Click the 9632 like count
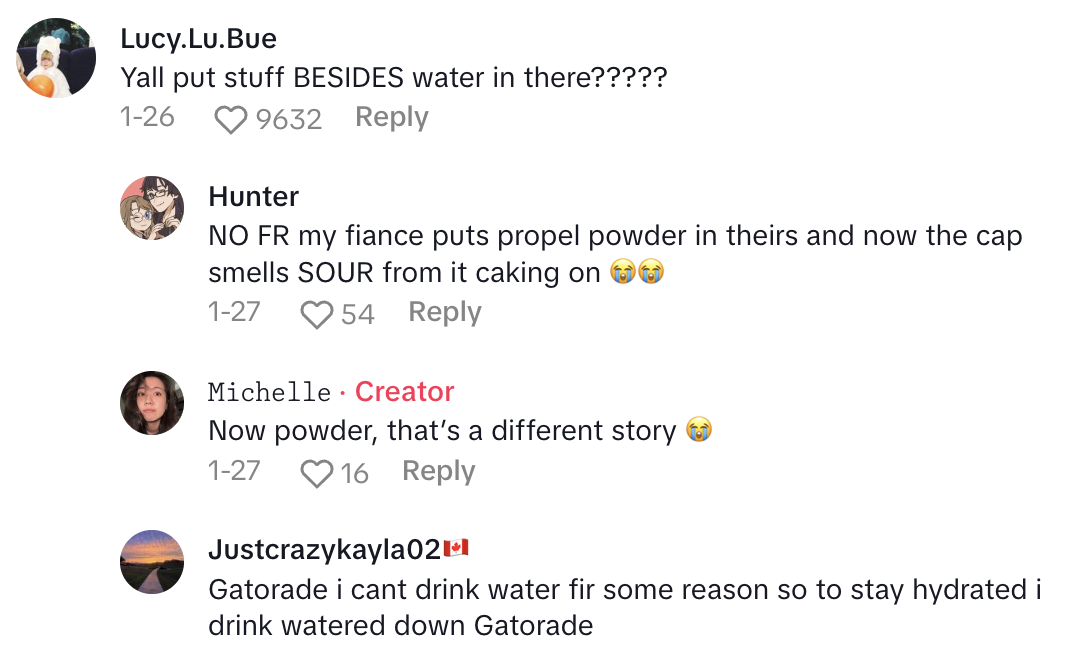This screenshot has height=652, width=1066. (x=289, y=120)
